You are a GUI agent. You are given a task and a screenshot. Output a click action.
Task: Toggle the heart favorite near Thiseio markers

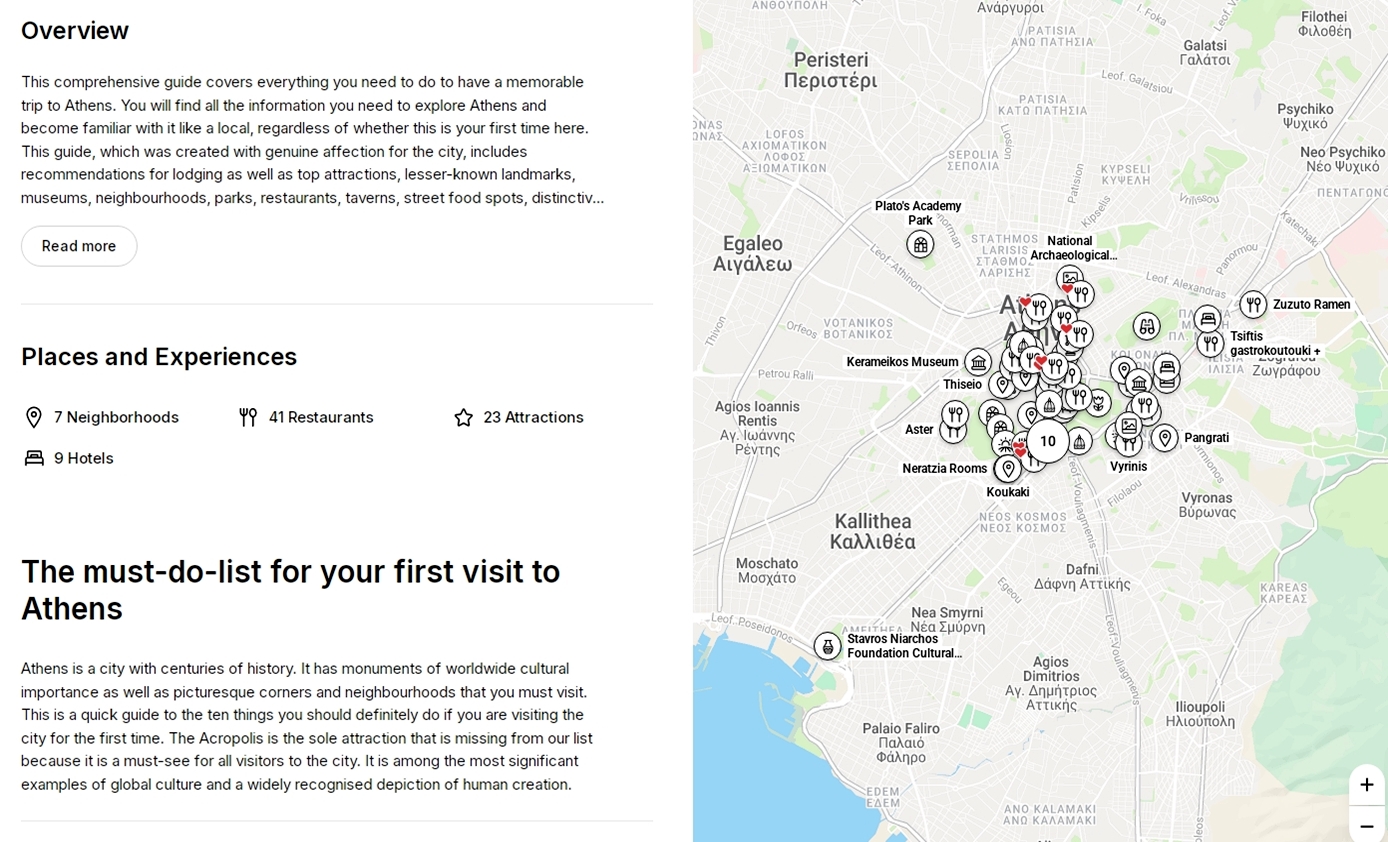[1040, 361]
